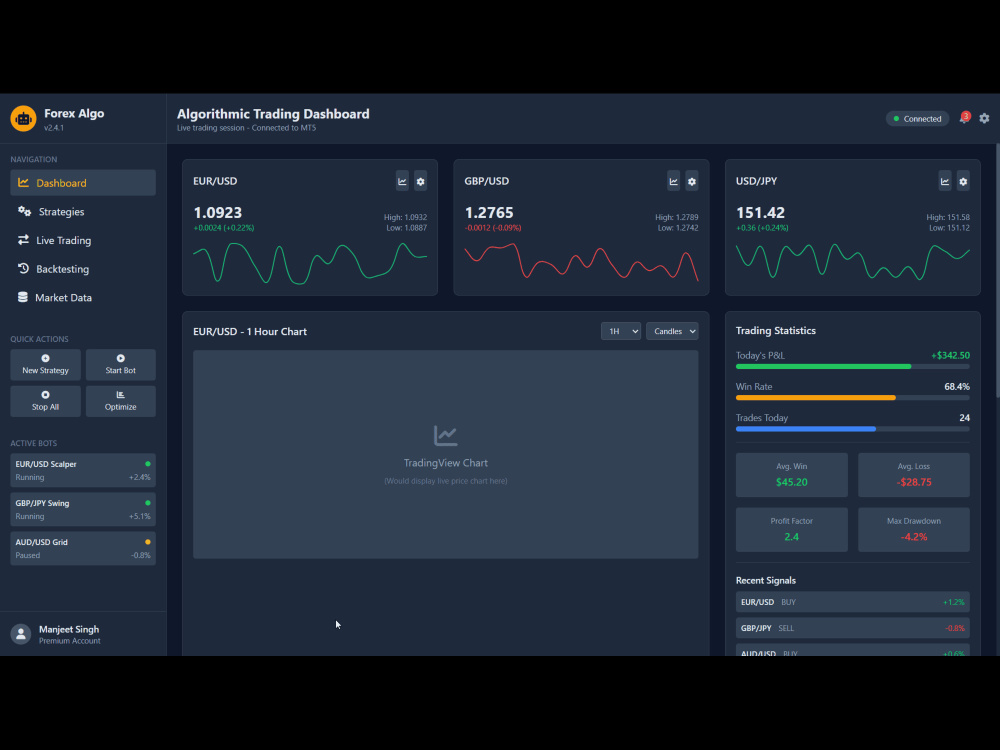Image resolution: width=1000 pixels, height=750 pixels.
Task: Click the Forex Algo robot logo
Action: [23, 119]
